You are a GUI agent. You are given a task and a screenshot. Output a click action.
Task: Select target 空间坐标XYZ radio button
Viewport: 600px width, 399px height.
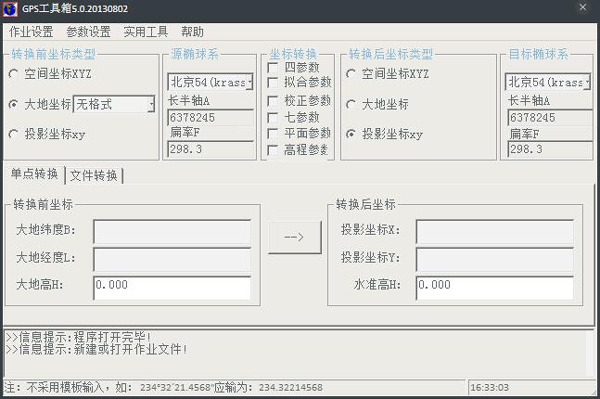point(351,73)
